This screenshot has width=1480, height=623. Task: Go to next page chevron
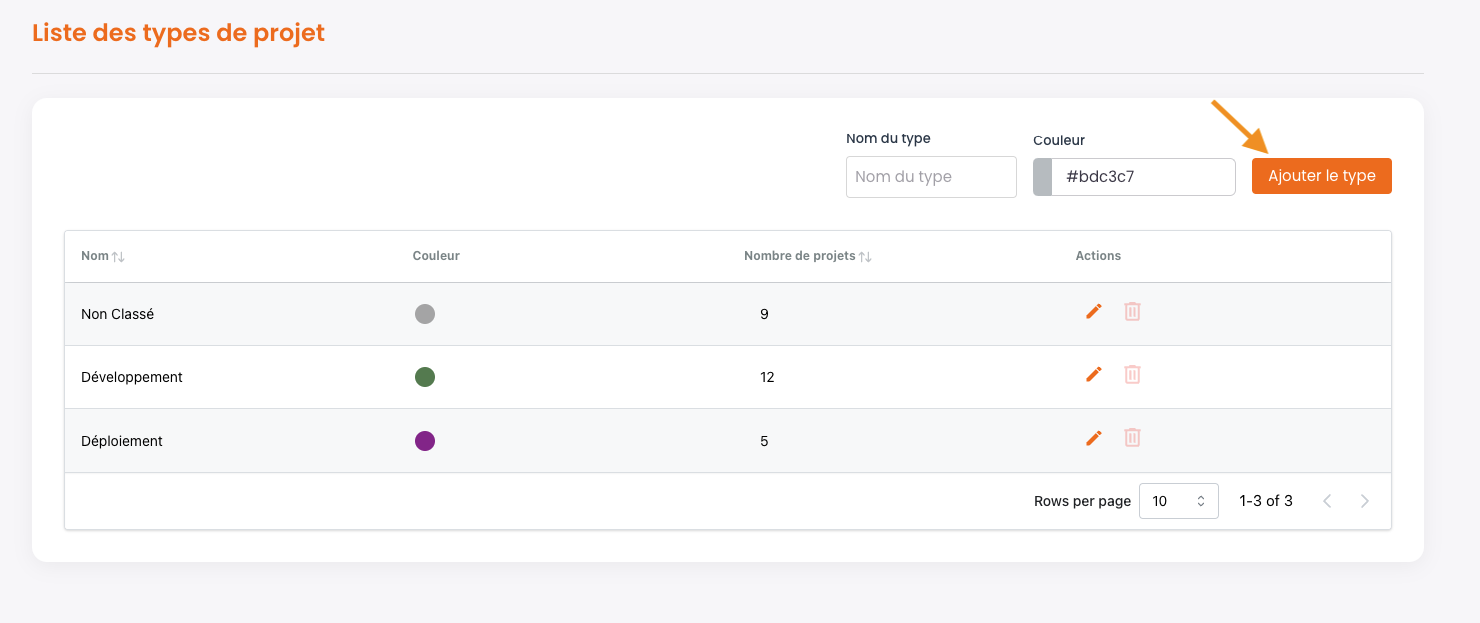(x=1365, y=501)
